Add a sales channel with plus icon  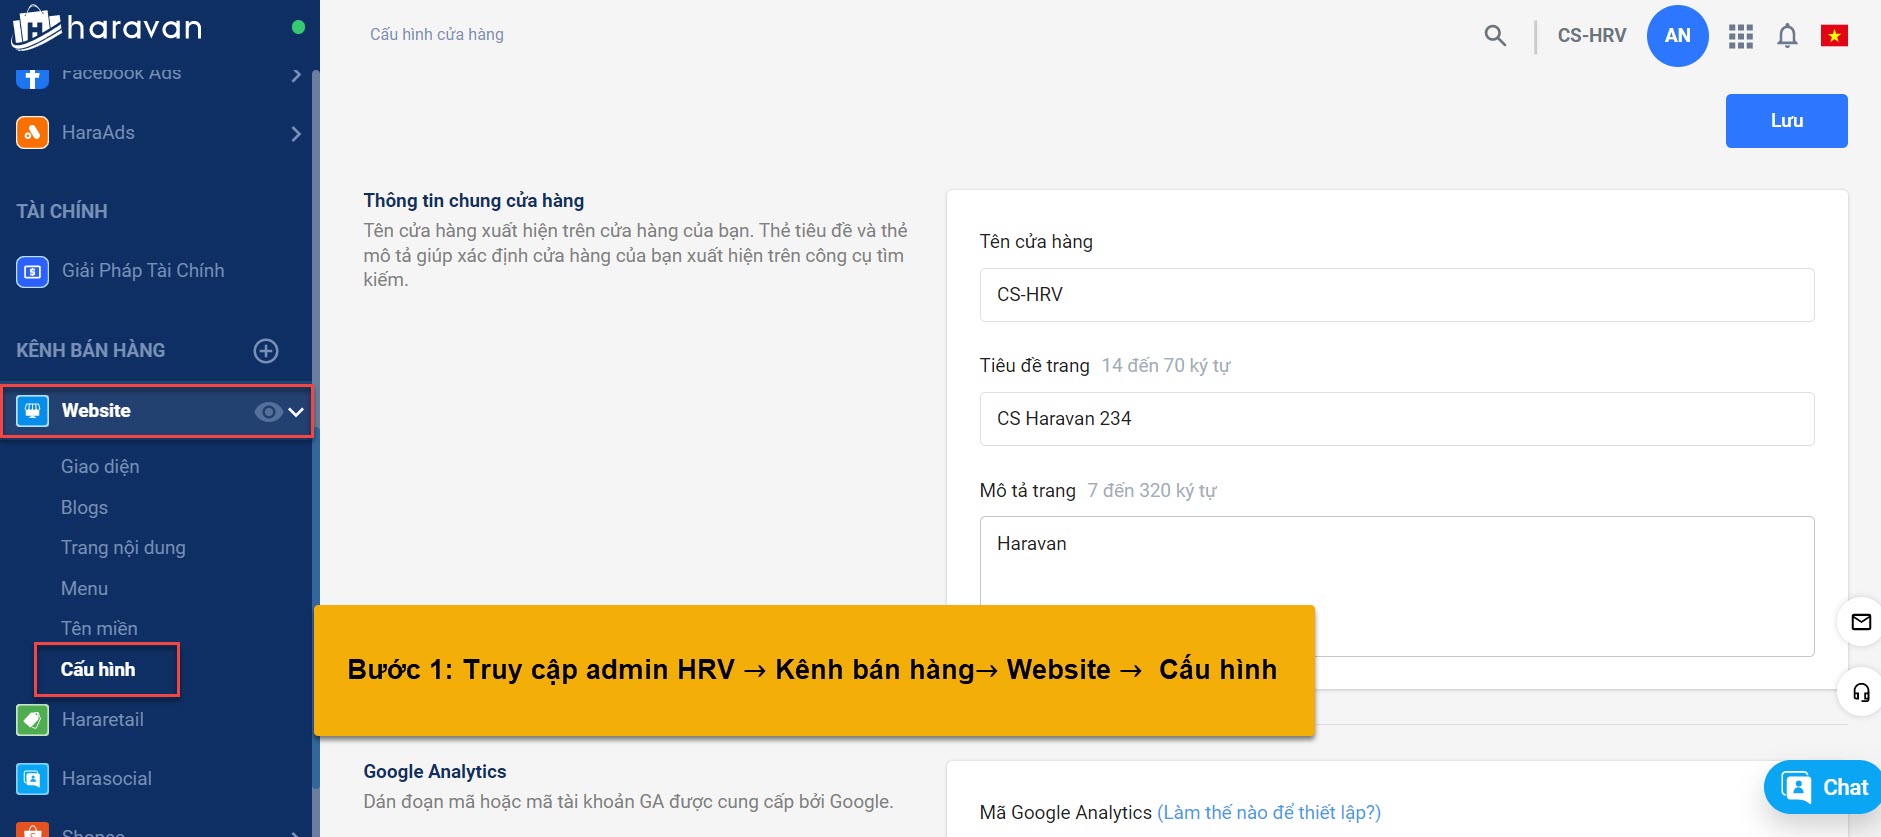(x=266, y=351)
